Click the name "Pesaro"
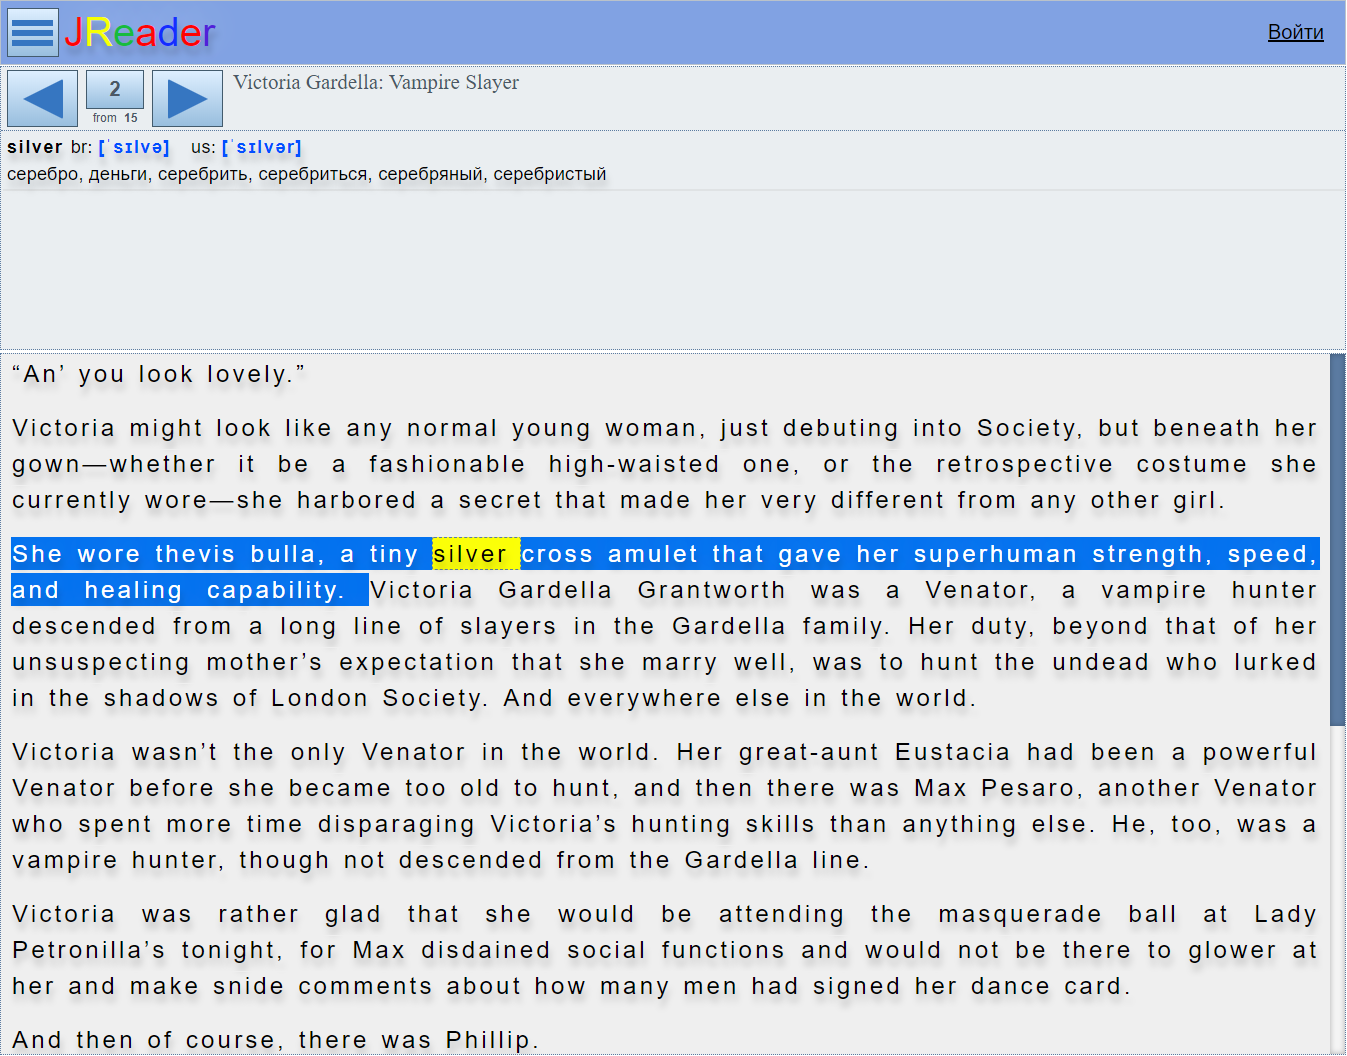The image size is (1347, 1056). click(x=1027, y=788)
